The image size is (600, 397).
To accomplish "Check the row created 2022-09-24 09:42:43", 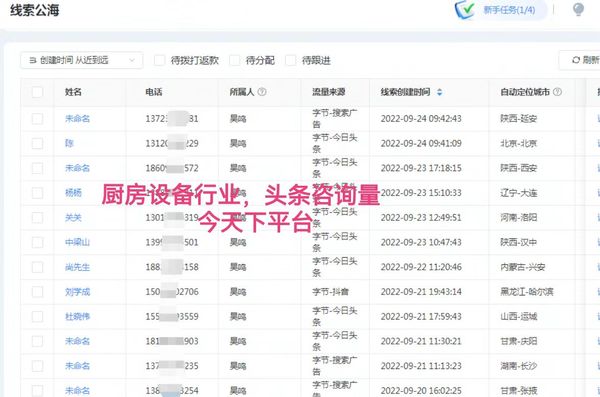I will (x=37, y=119).
